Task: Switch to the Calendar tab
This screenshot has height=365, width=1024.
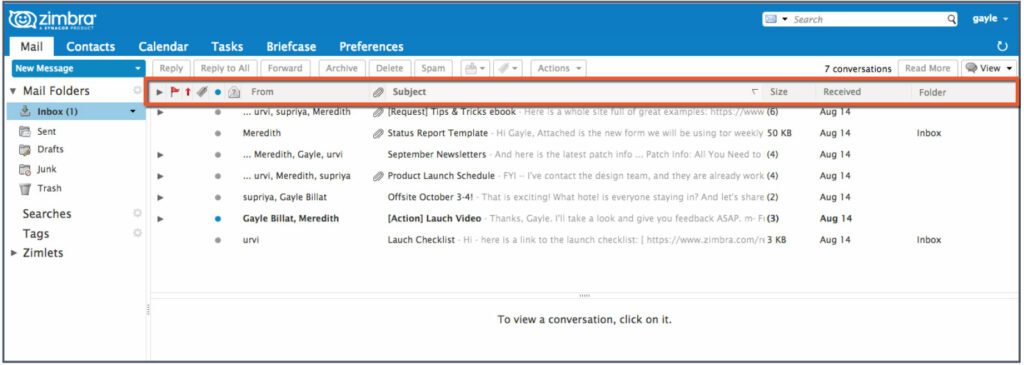Action: coord(163,46)
